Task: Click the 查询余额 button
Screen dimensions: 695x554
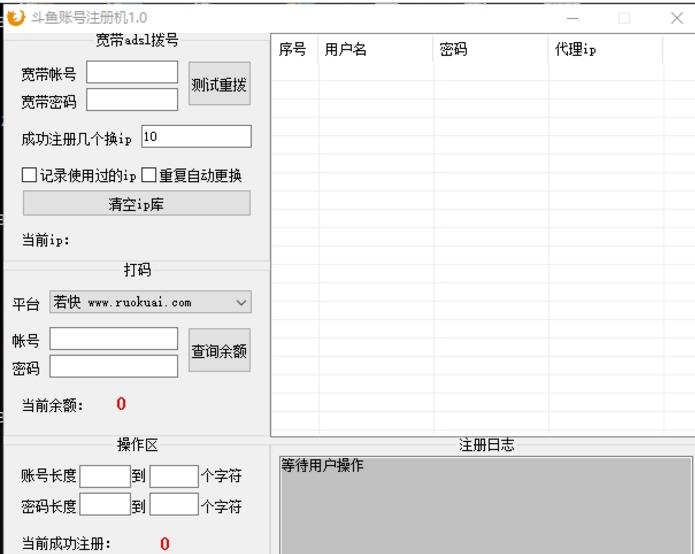Action: click(219, 350)
